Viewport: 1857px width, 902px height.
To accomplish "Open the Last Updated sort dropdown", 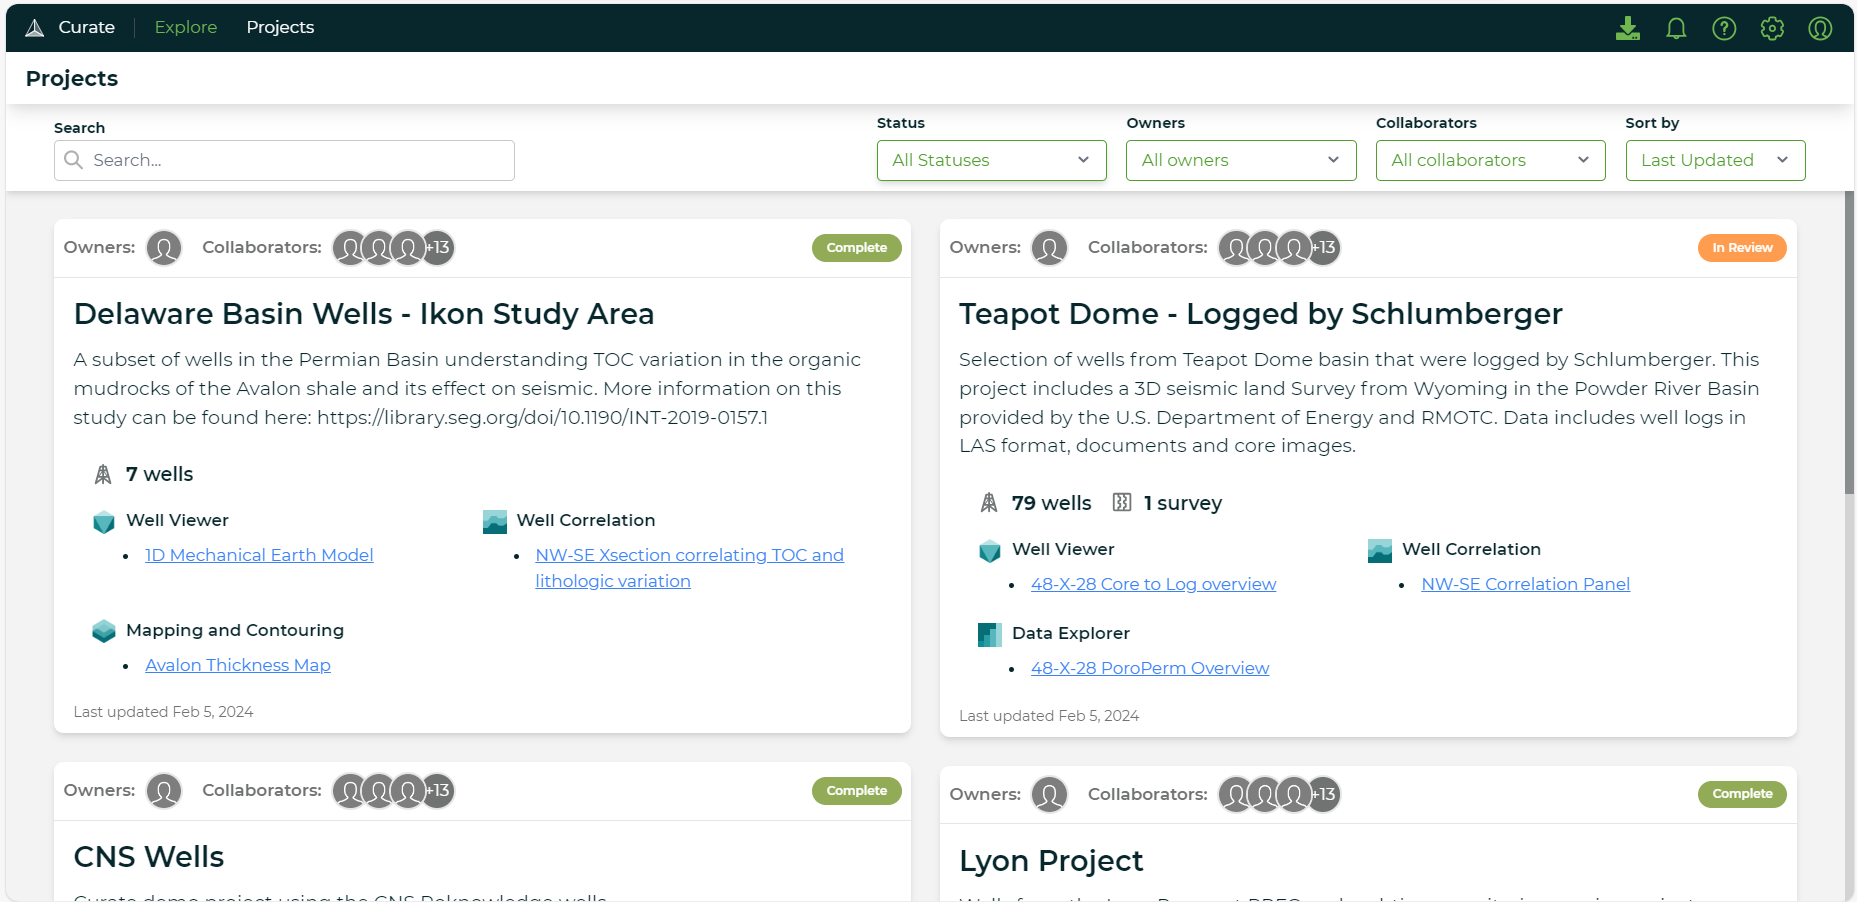I will point(1714,160).
